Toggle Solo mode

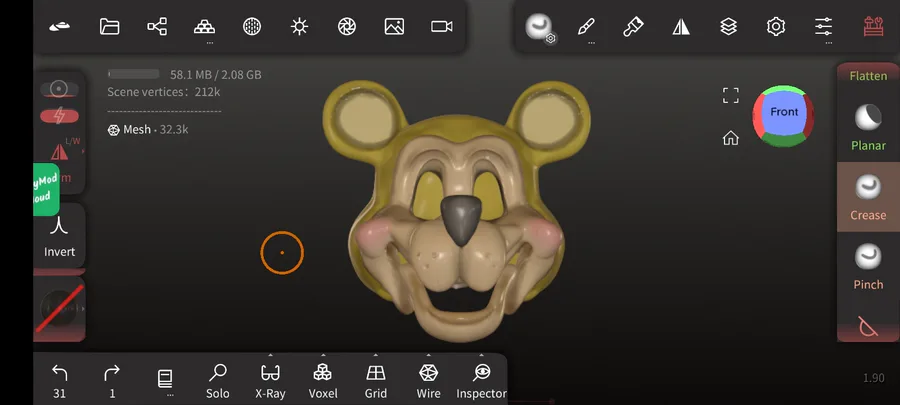[218, 381]
